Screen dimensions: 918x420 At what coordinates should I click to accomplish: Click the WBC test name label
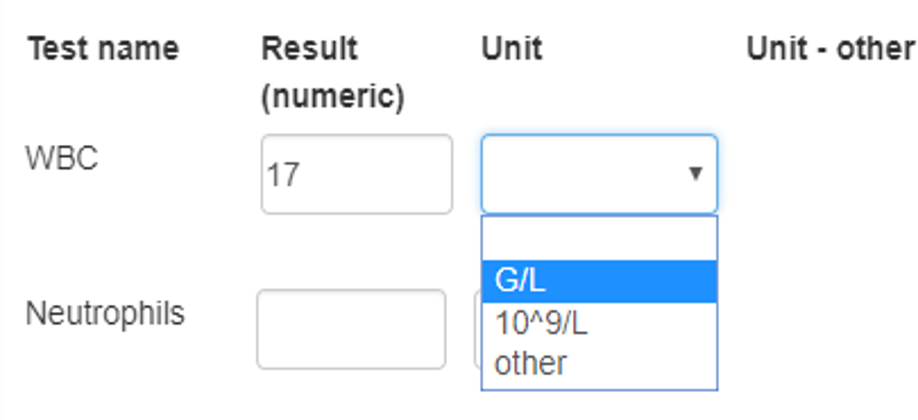[62, 158]
